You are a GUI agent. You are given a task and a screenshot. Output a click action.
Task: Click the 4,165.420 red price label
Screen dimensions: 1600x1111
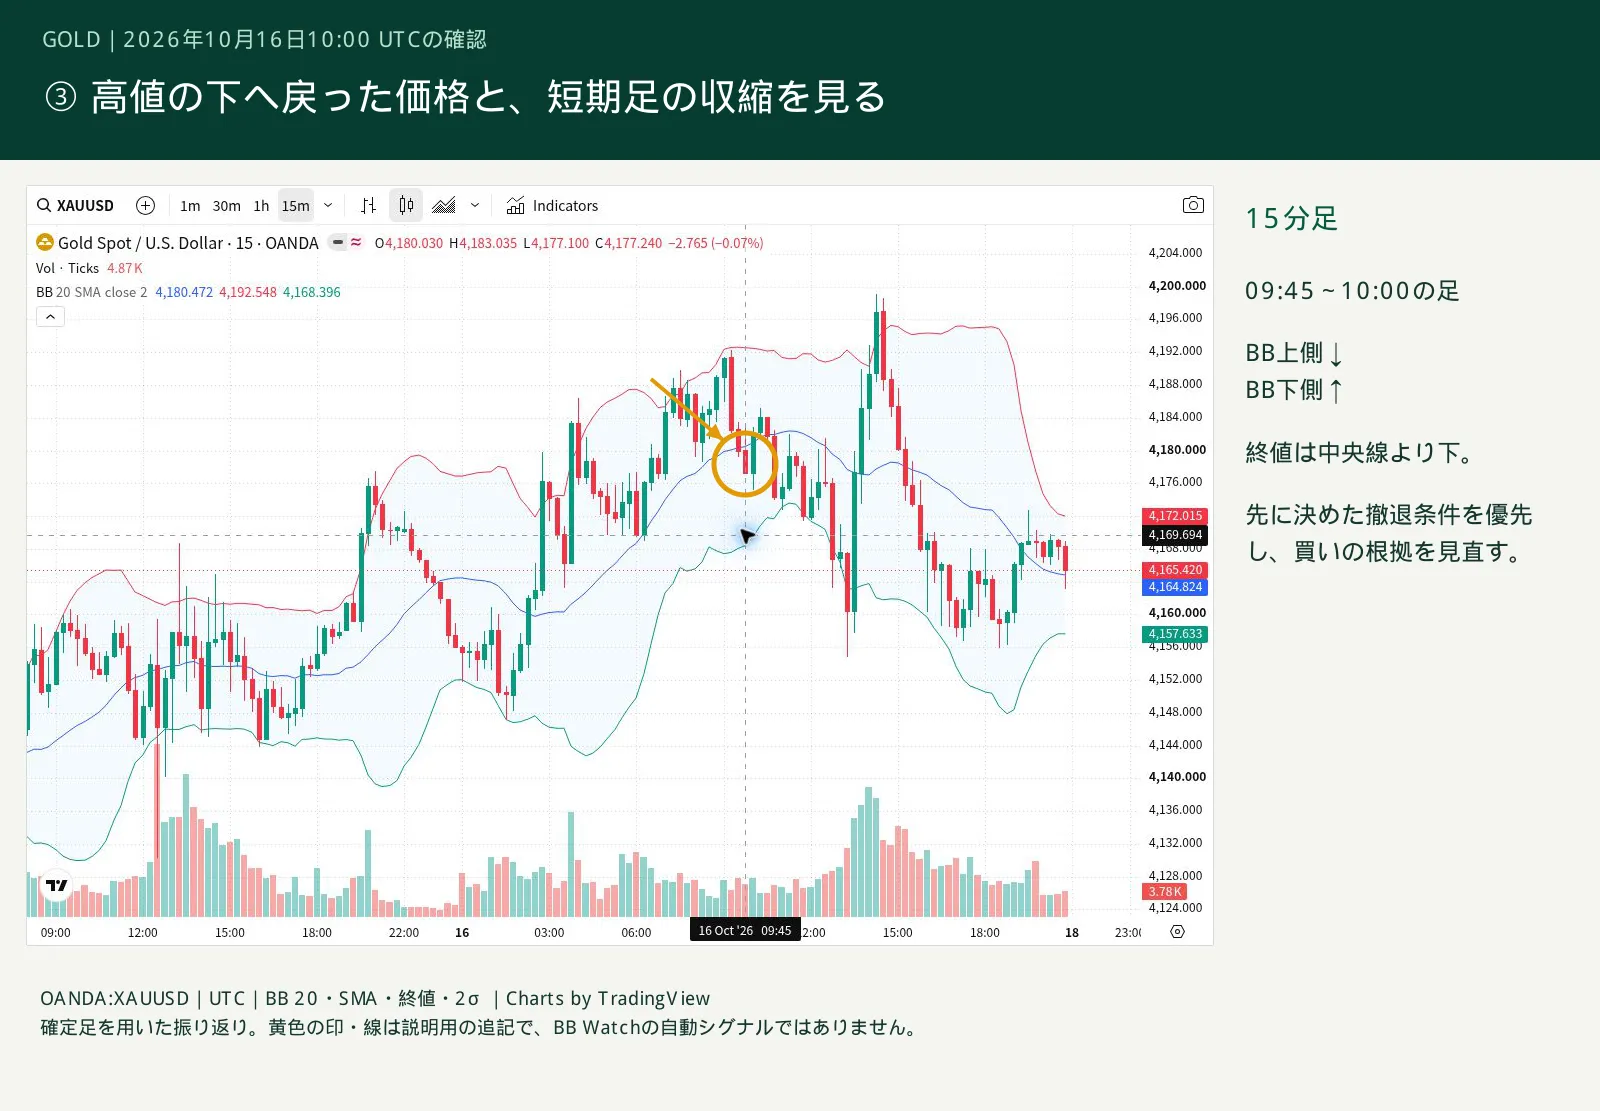[x=1175, y=570]
